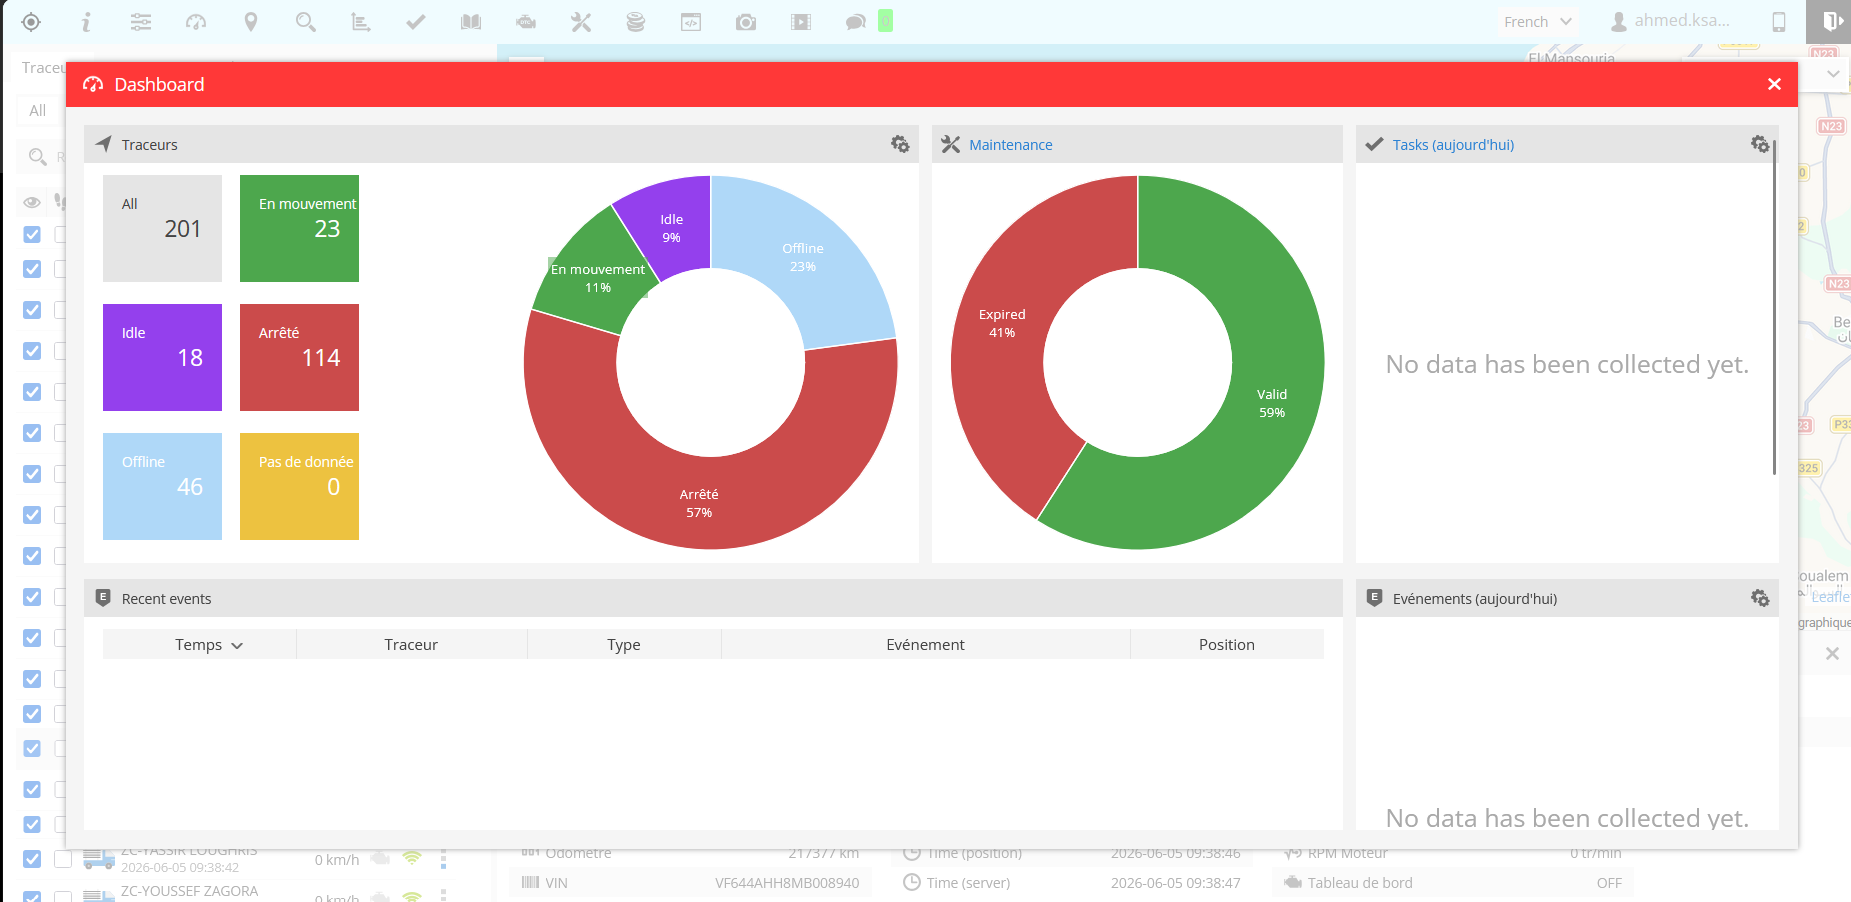This screenshot has width=1851, height=902.
Task: Click the locate/target icon in top toolbar
Action: [x=31, y=22]
